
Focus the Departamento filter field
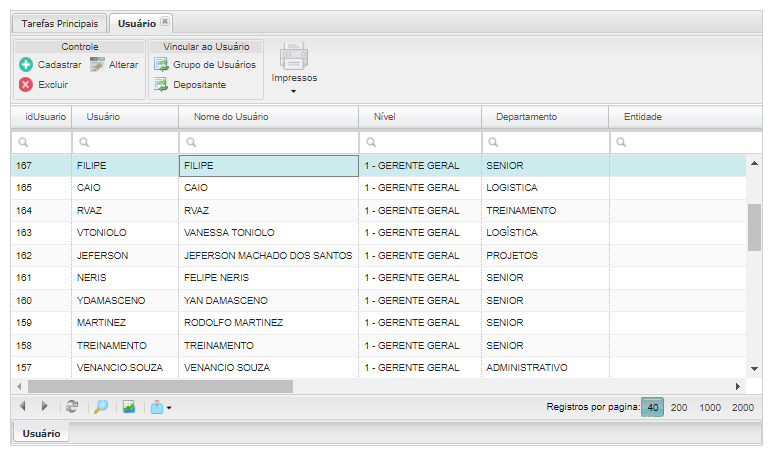pos(545,142)
